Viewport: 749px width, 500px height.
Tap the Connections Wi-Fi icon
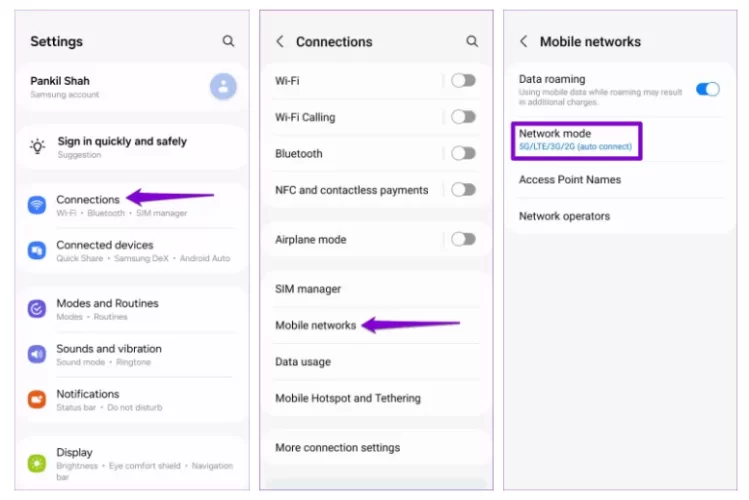point(37,205)
